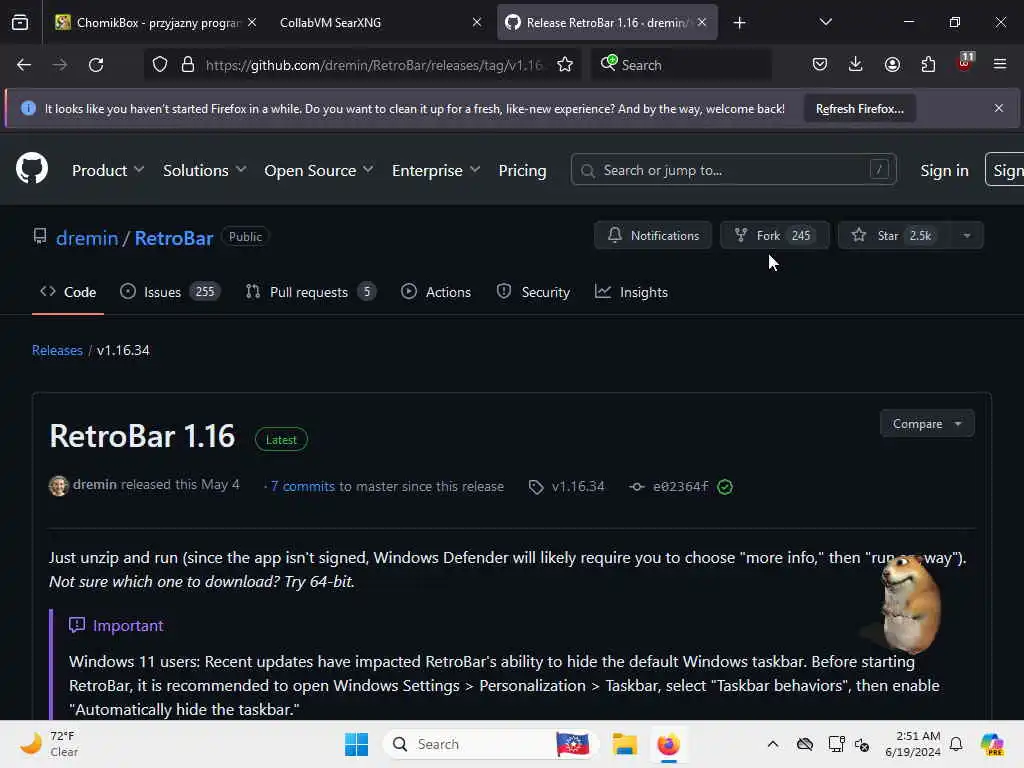Star the RetroBar repository

(x=893, y=235)
